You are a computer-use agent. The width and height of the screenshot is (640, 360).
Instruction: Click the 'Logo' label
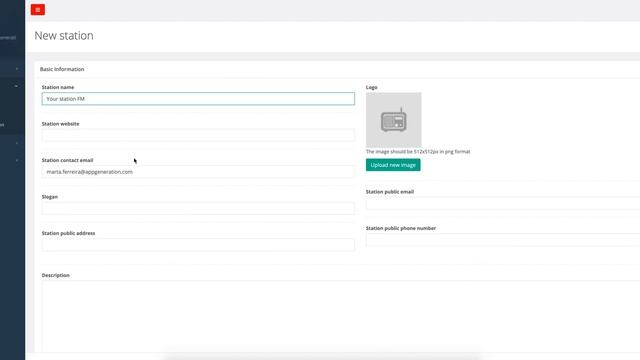pos(371,87)
